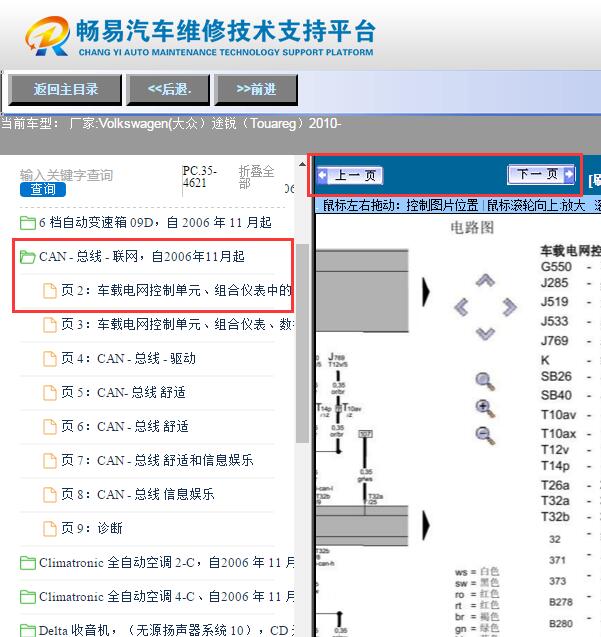Click the 电路图 title text
The width and height of the screenshot is (601, 637).
[472, 228]
